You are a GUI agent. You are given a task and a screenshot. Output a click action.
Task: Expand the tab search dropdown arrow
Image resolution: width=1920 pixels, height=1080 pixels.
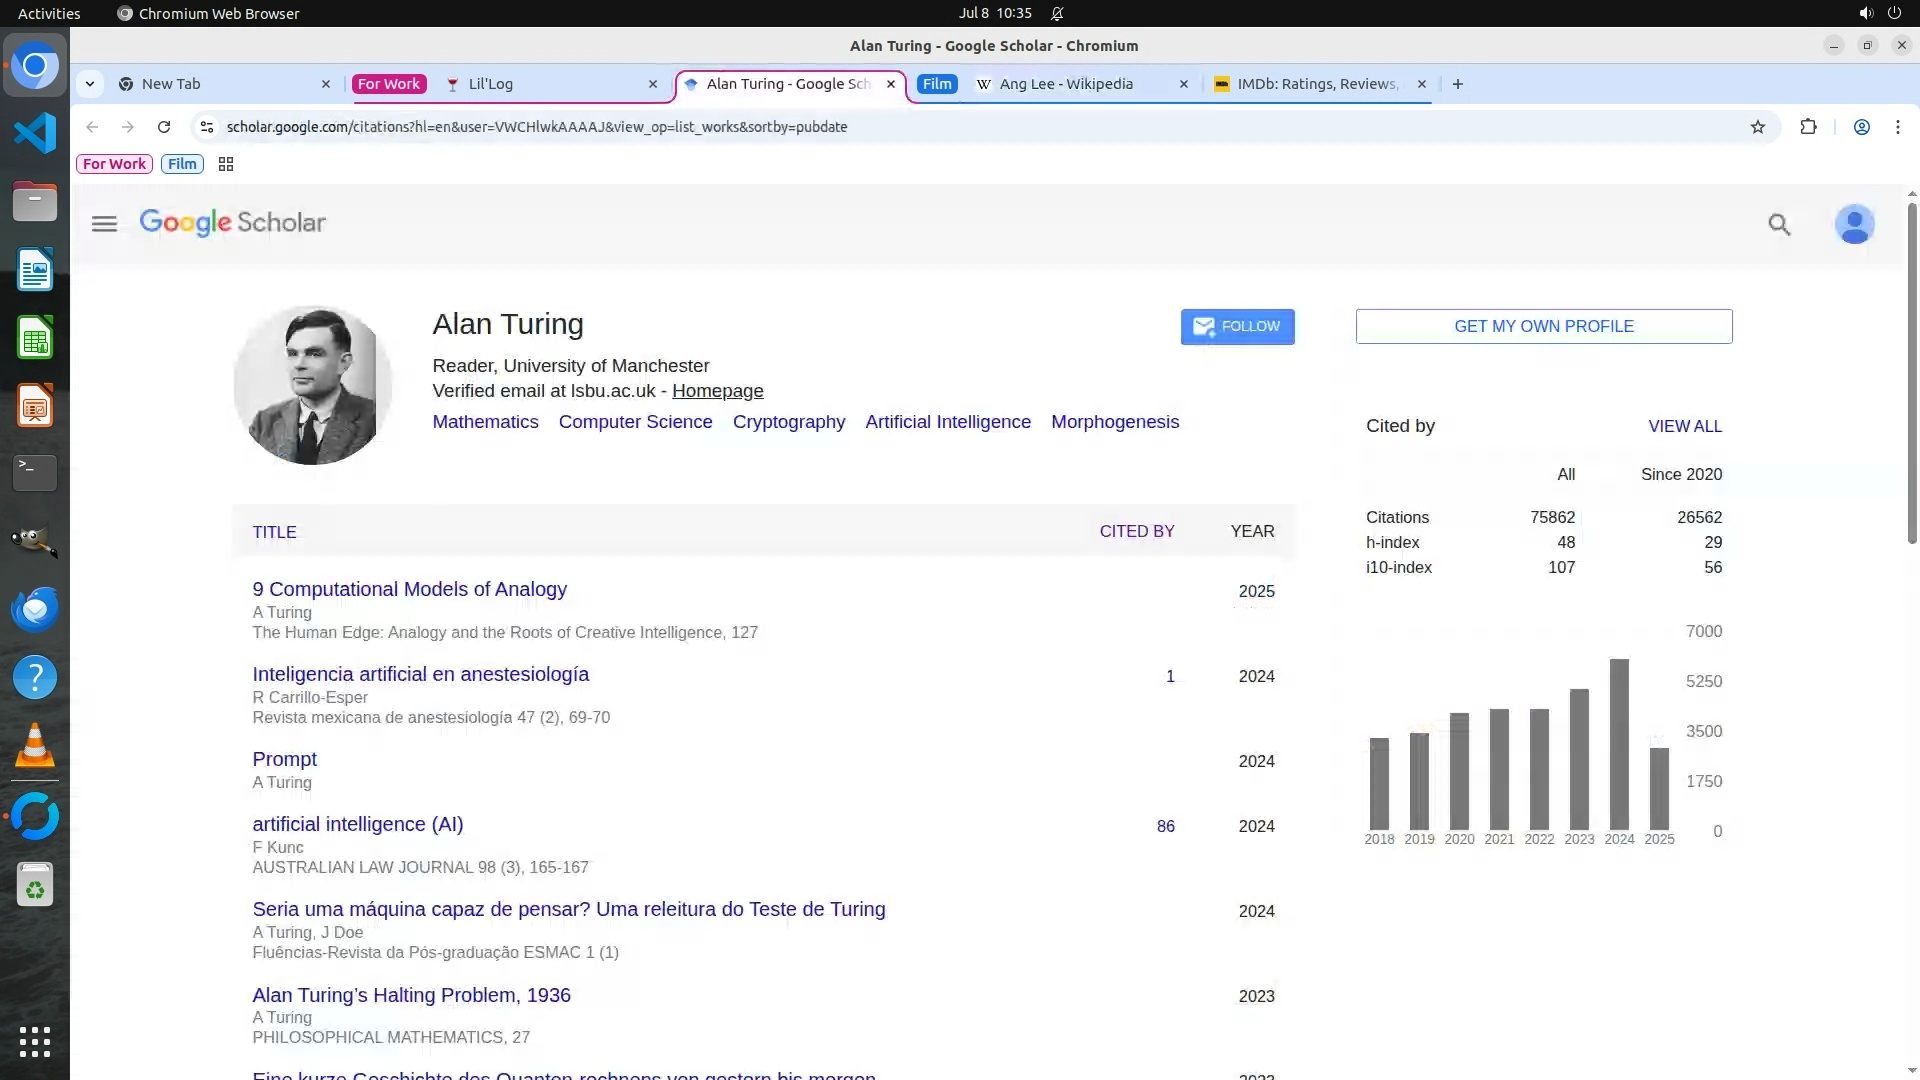pos(90,84)
